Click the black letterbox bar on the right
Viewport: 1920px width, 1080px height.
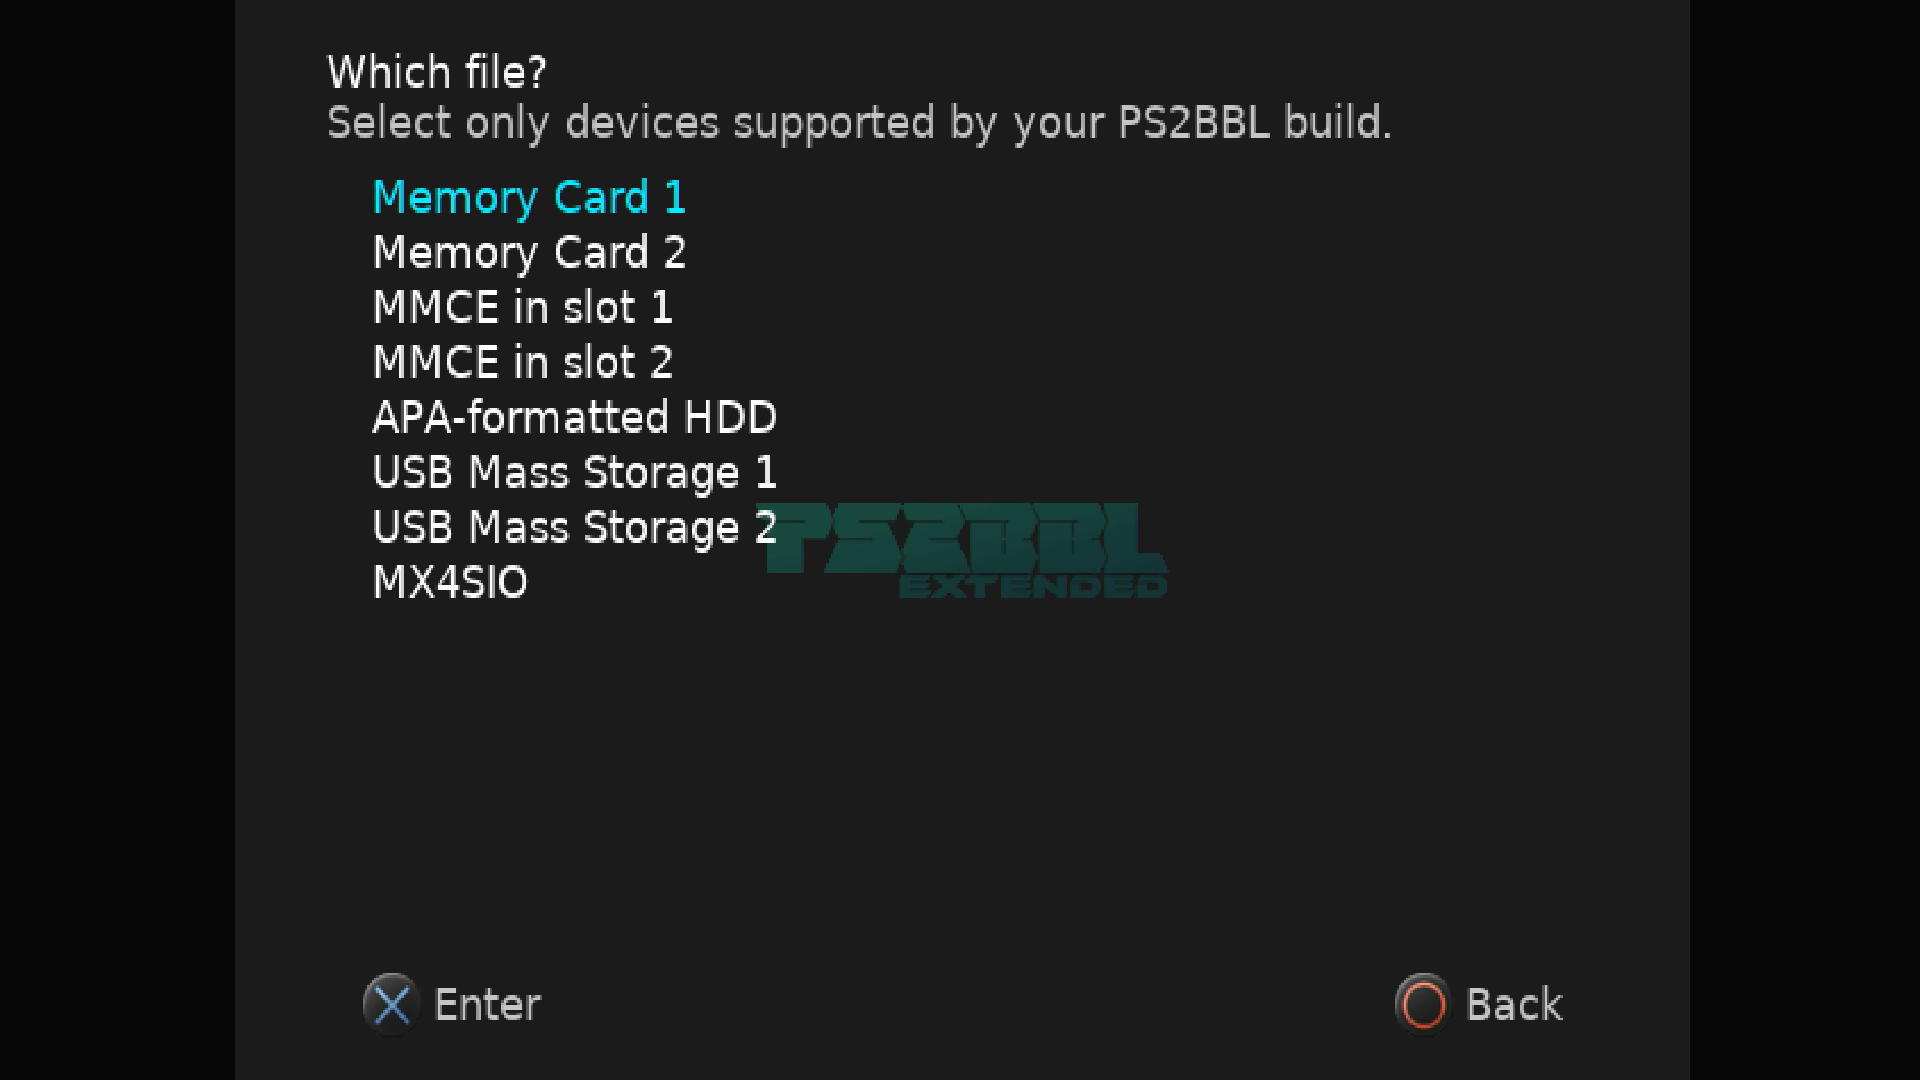tap(1805, 540)
